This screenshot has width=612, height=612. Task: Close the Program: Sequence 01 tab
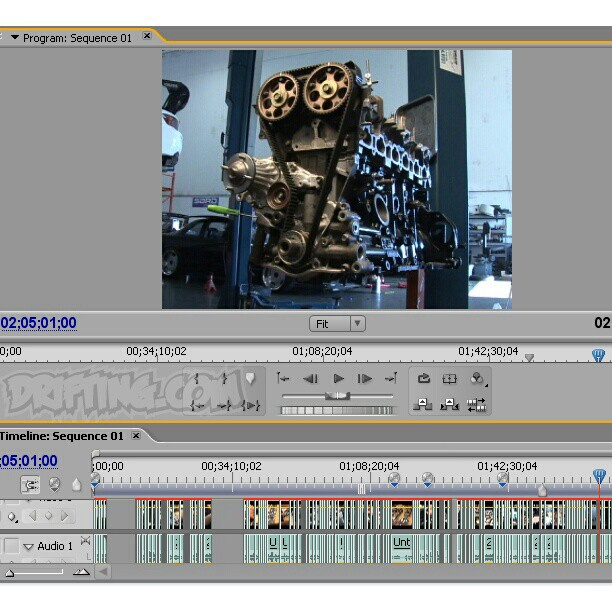click(x=147, y=37)
